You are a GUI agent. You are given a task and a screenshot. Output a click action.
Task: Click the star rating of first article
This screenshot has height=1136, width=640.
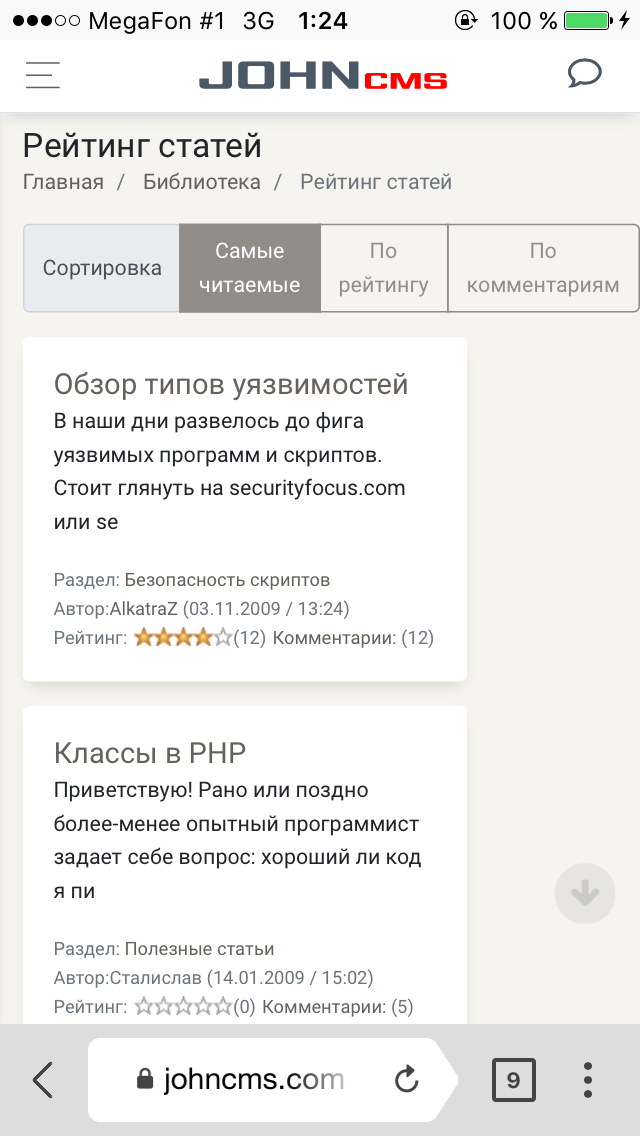pyautogui.click(x=183, y=637)
